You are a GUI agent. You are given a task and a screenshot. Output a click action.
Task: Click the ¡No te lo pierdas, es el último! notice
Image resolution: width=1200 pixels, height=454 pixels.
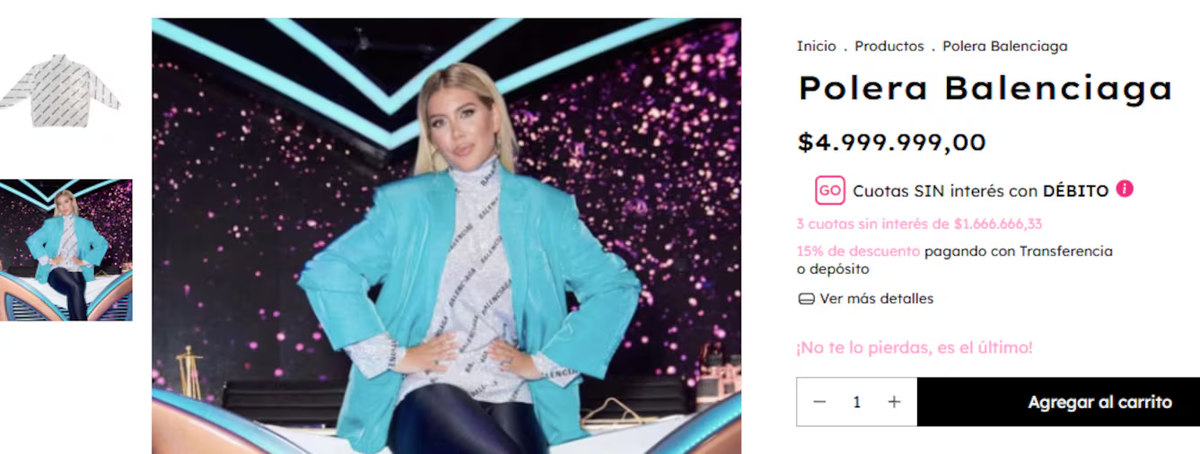point(914,348)
